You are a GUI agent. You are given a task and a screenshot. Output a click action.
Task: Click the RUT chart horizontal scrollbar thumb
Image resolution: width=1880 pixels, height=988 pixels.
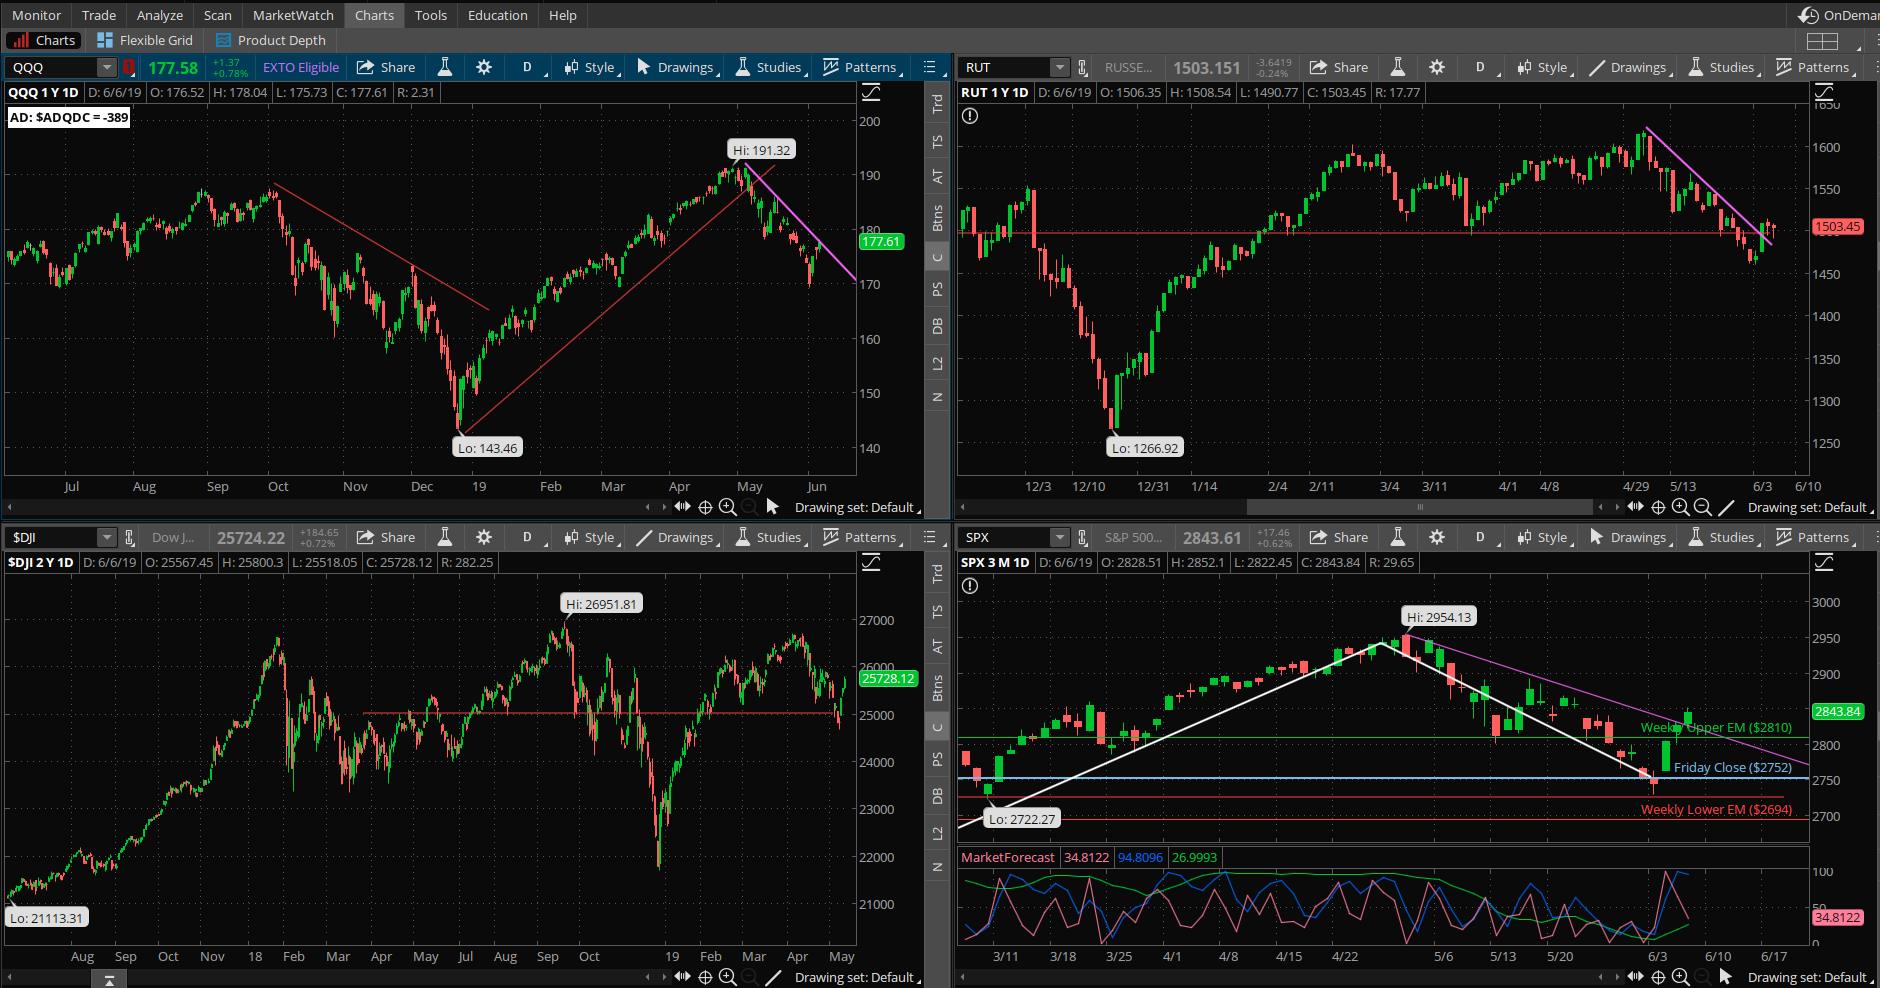click(1420, 507)
